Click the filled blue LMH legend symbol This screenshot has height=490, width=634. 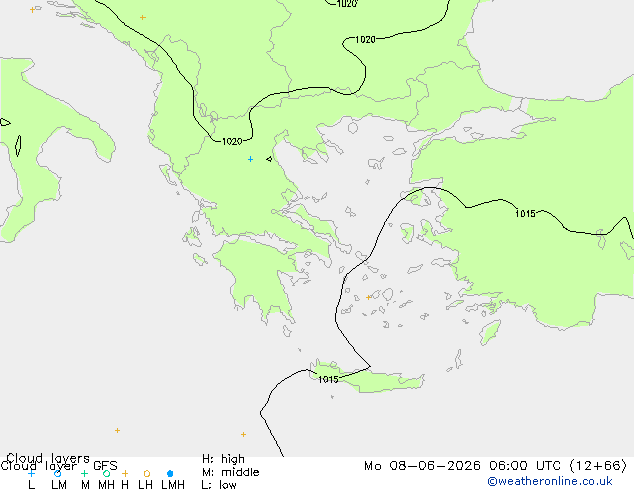[x=170, y=473]
